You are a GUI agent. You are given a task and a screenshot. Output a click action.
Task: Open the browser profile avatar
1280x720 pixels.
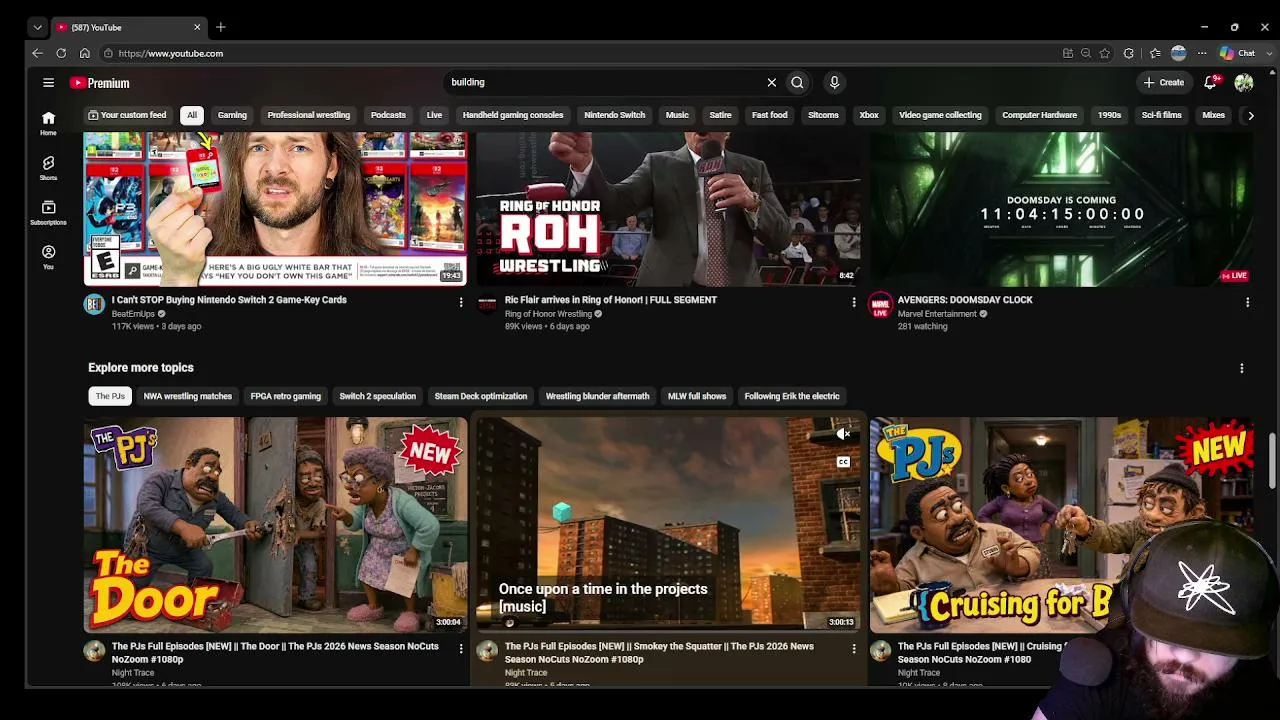tap(1179, 53)
